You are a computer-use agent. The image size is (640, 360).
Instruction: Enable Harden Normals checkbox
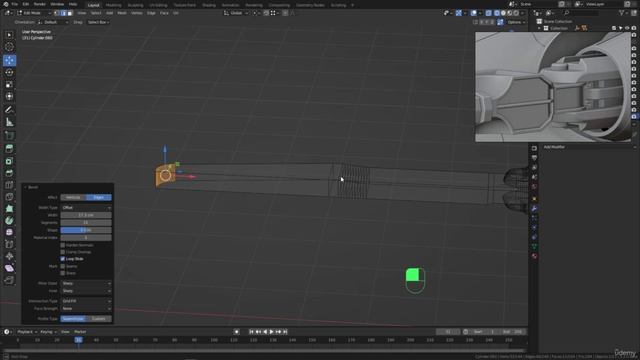tap(62, 245)
